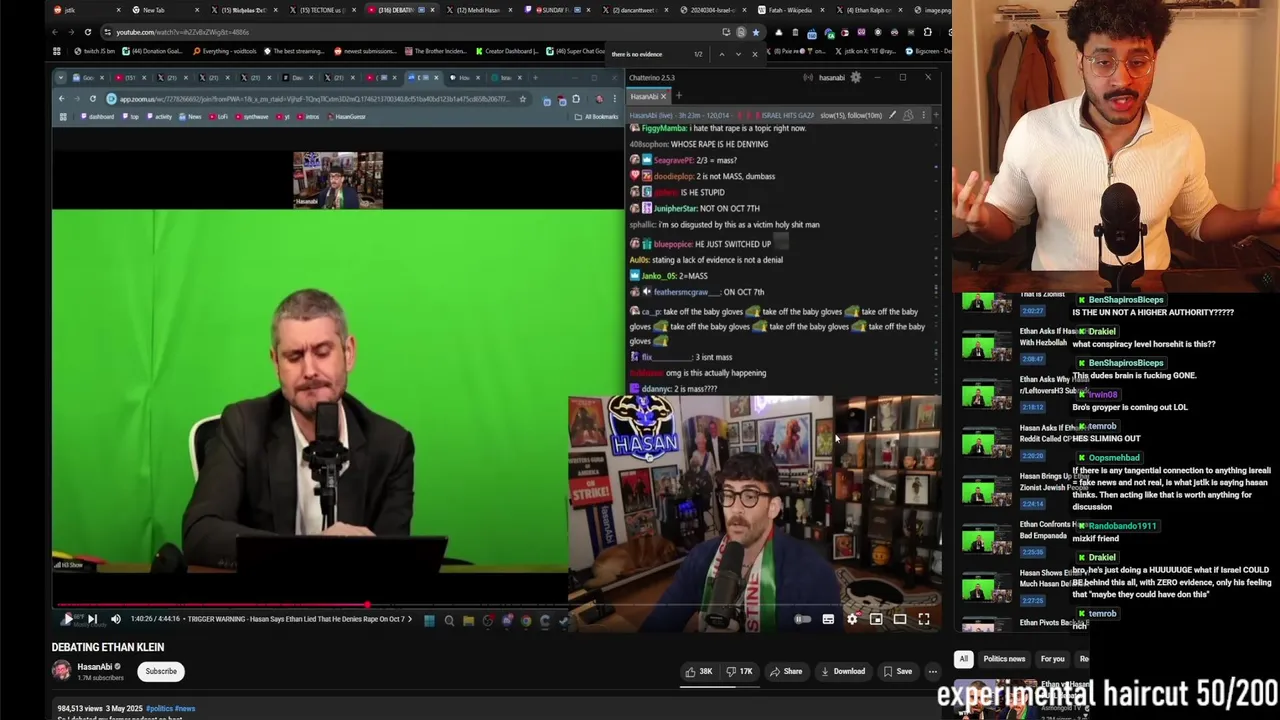Select the All filter chip
1280x720 pixels.
(x=963, y=659)
